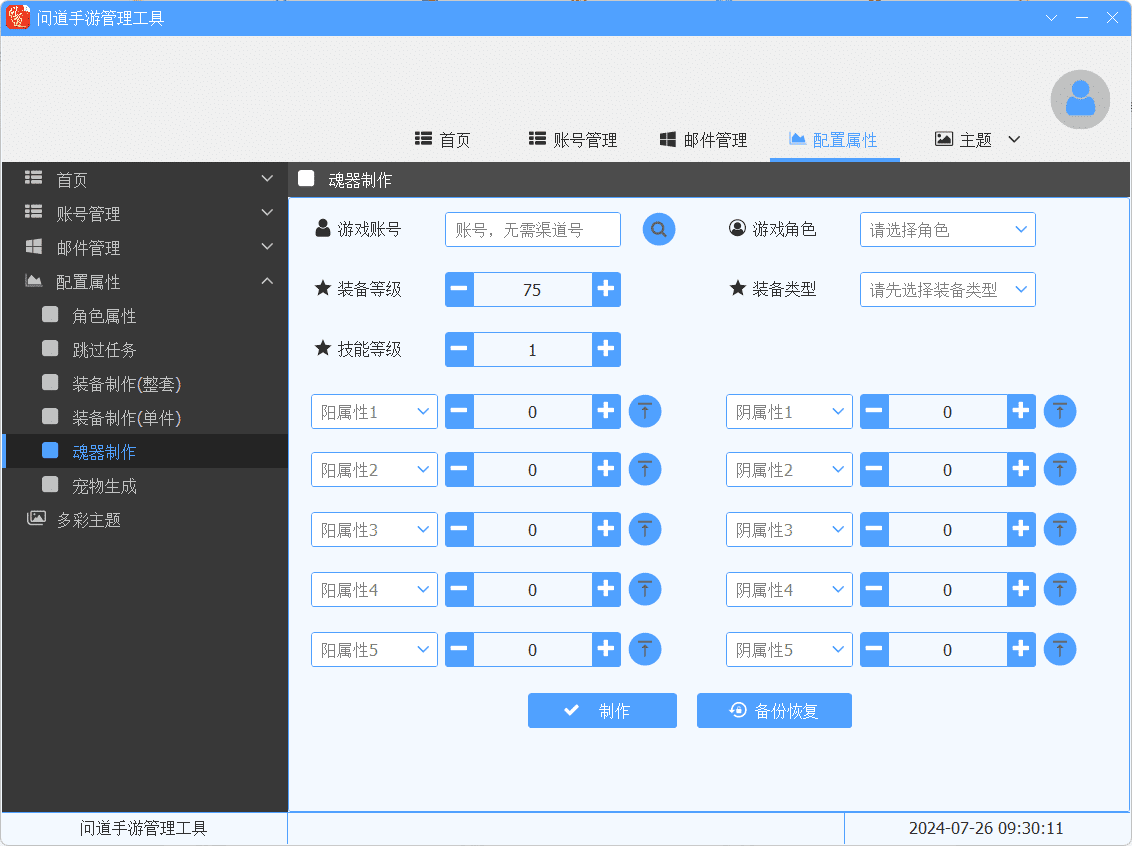Click max-value arrow icon for 阴属性3
Image resolution: width=1132 pixels, height=846 pixels.
point(1060,529)
